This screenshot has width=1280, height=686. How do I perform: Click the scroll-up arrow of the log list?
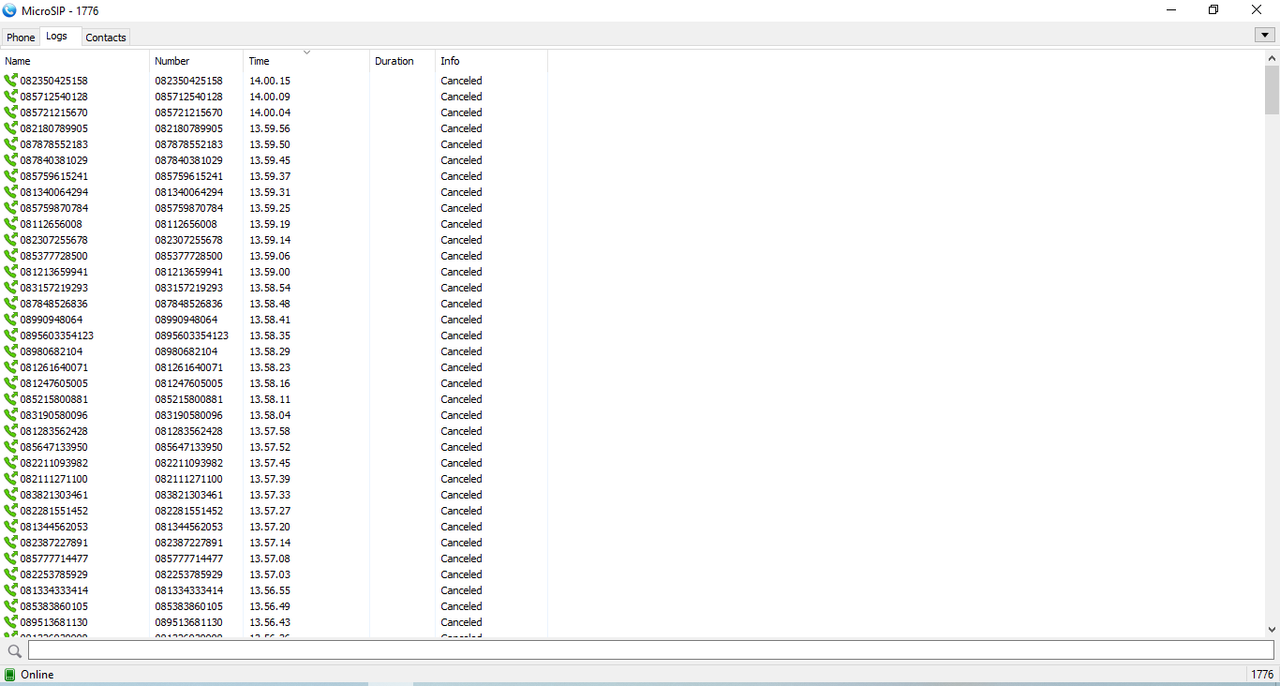pos(1272,59)
